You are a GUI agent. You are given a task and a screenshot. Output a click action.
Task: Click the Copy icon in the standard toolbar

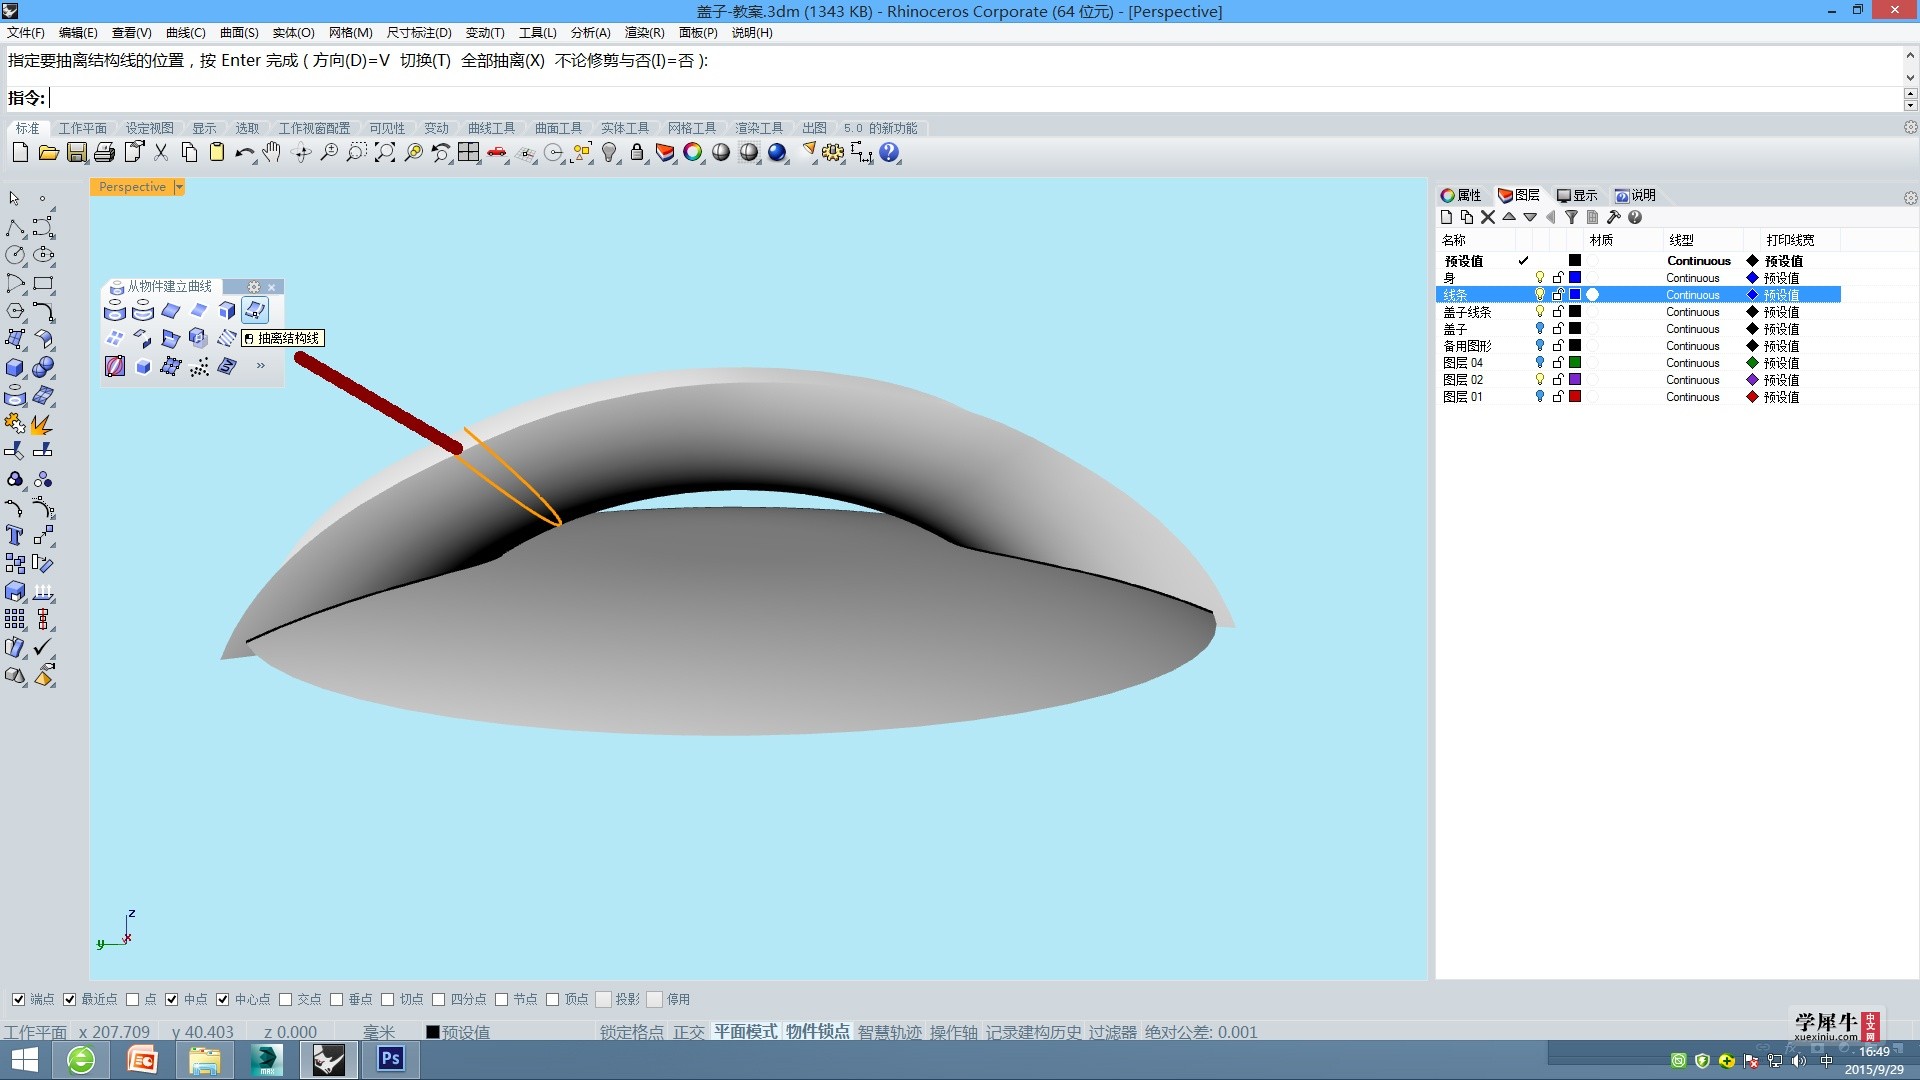tap(189, 152)
